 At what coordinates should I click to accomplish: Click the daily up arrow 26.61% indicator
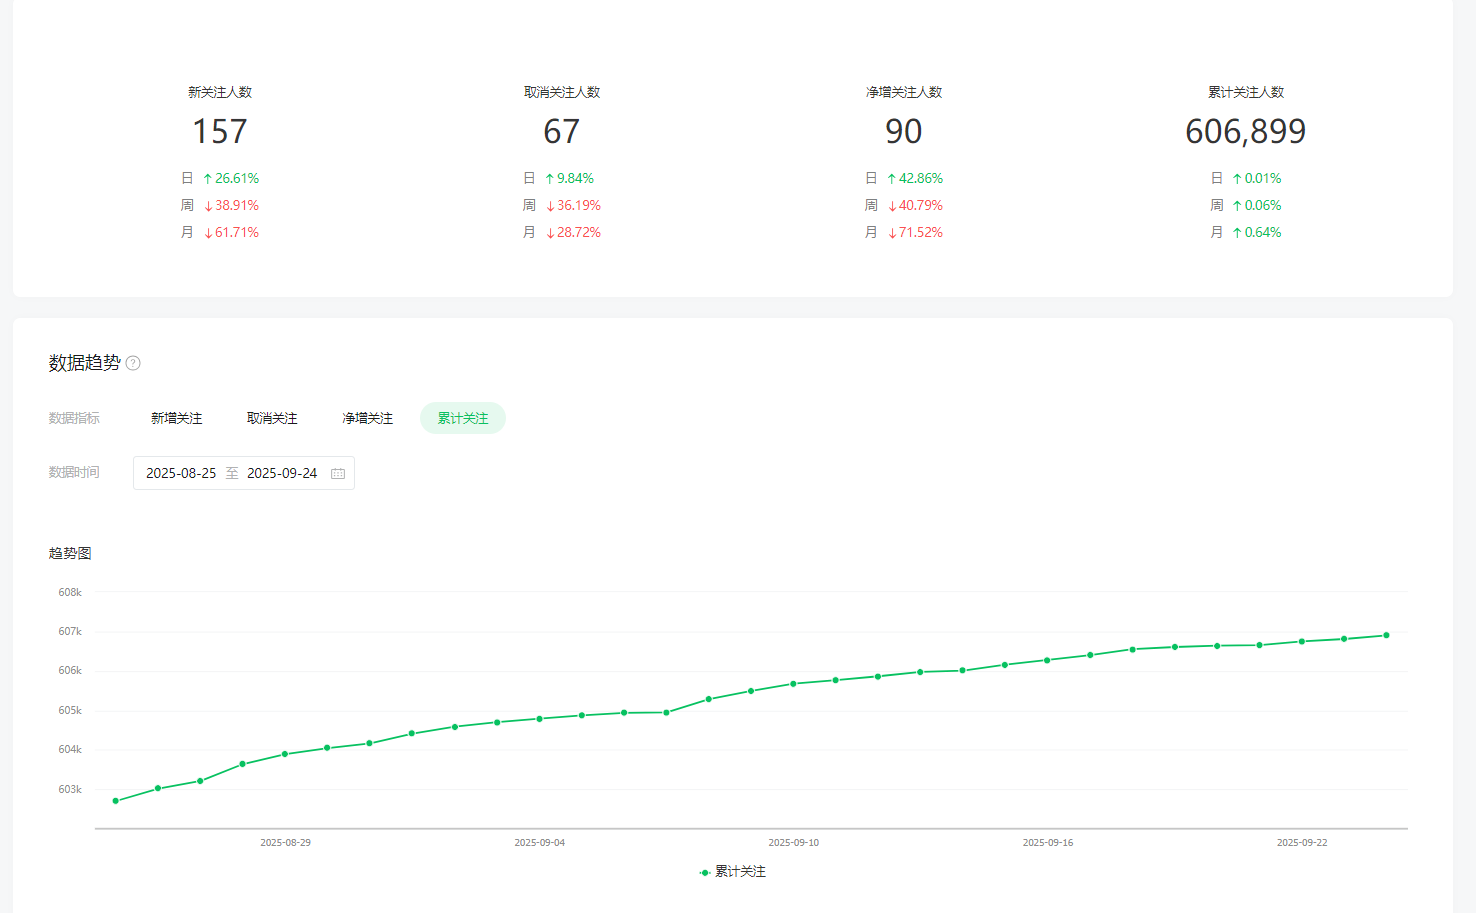[x=231, y=178]
